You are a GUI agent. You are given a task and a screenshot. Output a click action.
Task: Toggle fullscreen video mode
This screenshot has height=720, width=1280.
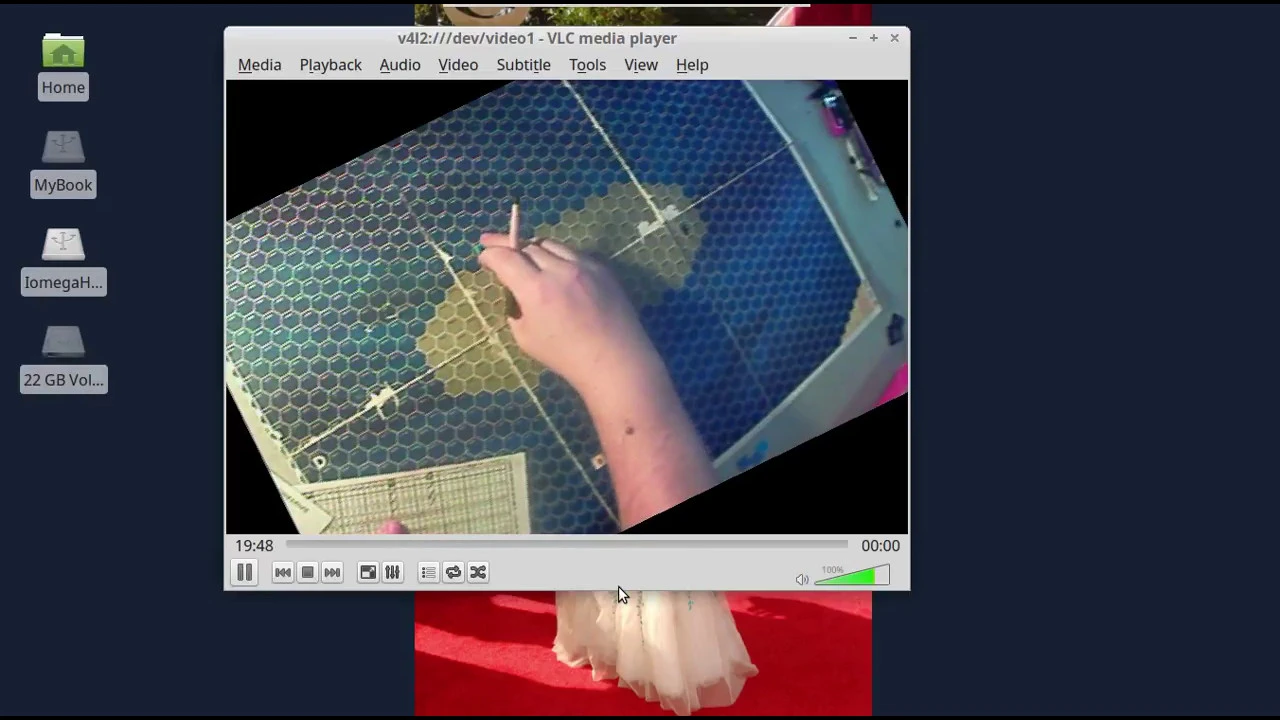point(368,572)
